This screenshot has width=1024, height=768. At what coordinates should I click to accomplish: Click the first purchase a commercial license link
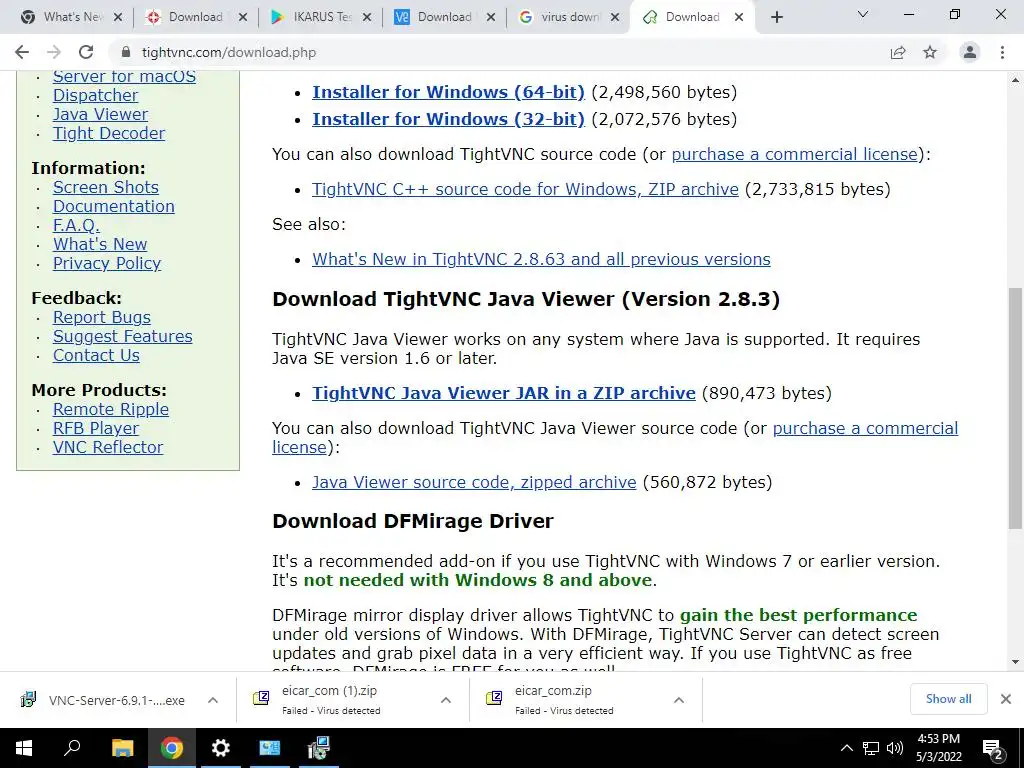click(x=795, y=154)
